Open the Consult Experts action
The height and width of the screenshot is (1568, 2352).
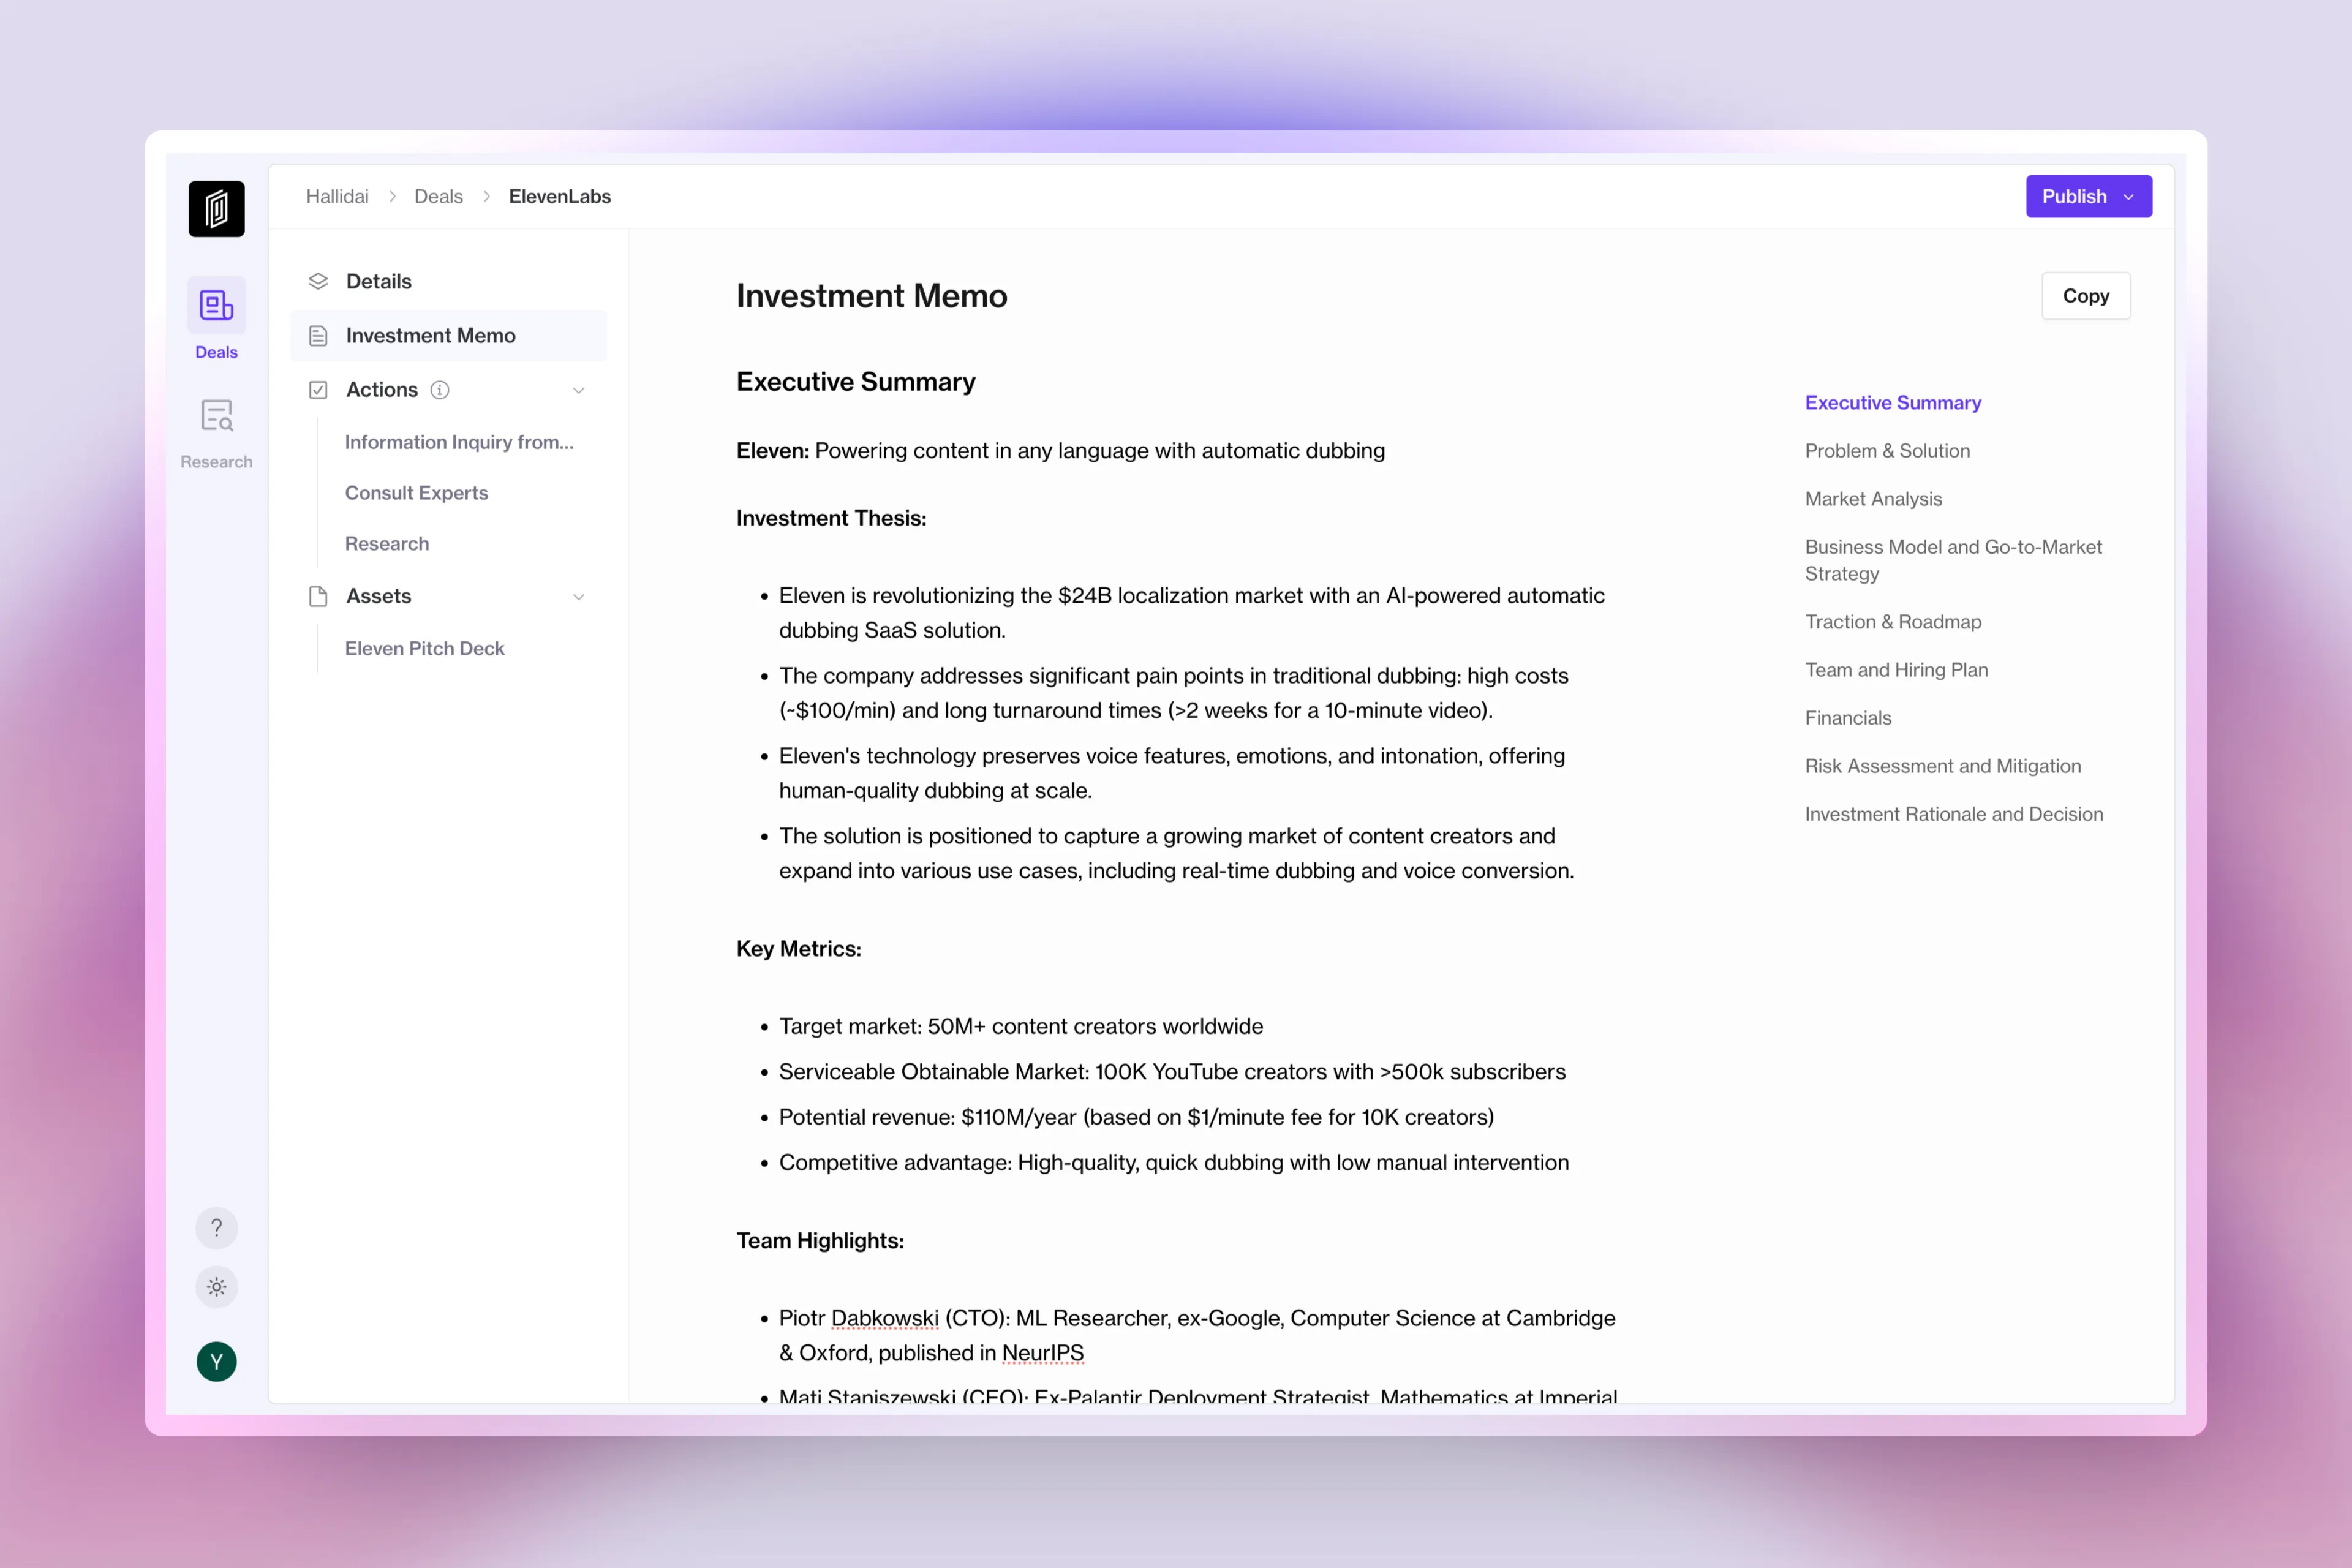(416, 493)
